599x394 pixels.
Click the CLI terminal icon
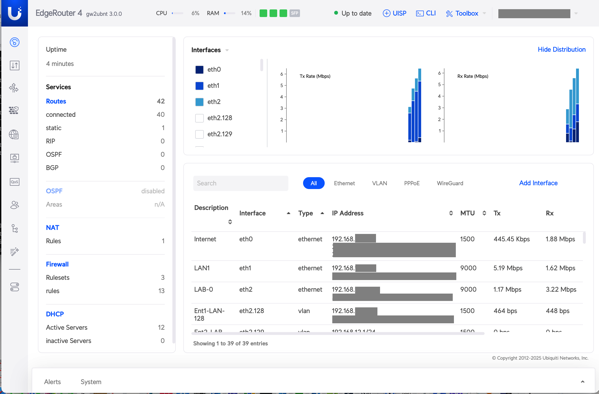pyautogui.click(x=419, y=13)
